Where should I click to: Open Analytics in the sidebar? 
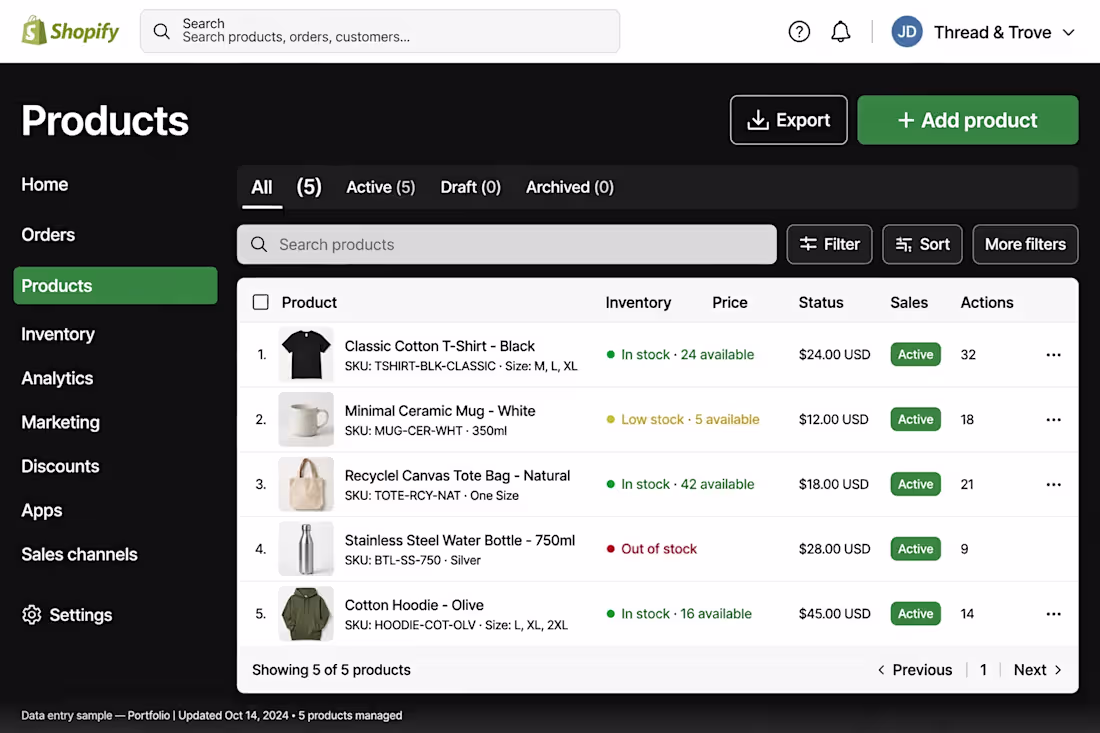pos(57,379)
